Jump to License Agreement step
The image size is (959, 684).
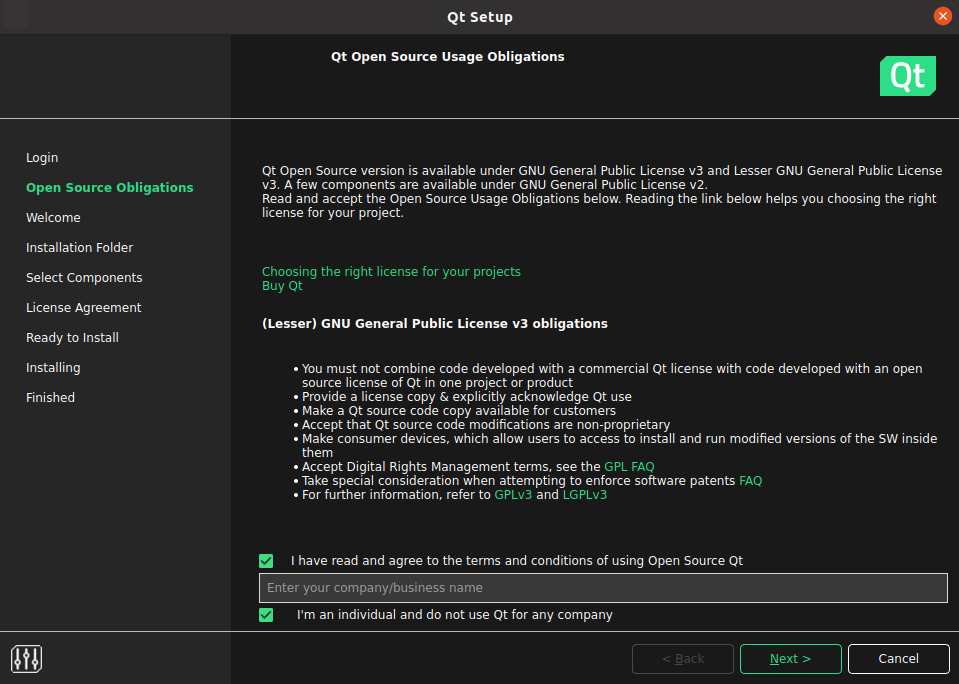[83, 308]
